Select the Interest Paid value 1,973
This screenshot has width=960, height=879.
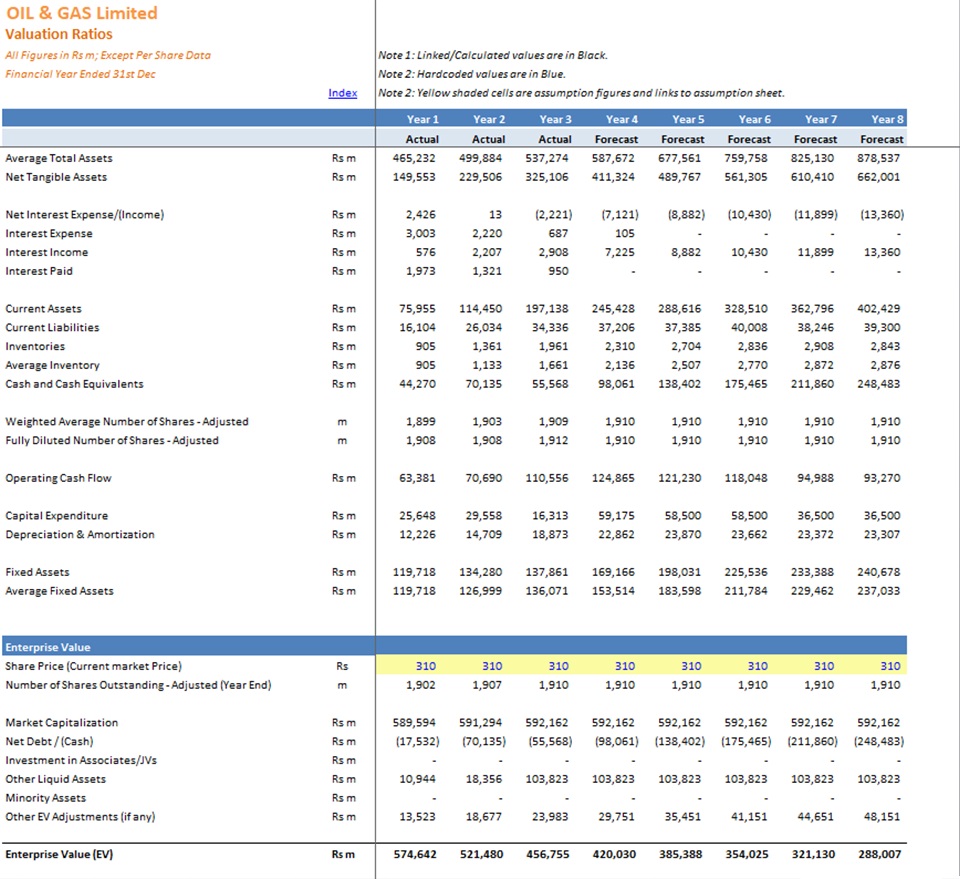point(421,271)
